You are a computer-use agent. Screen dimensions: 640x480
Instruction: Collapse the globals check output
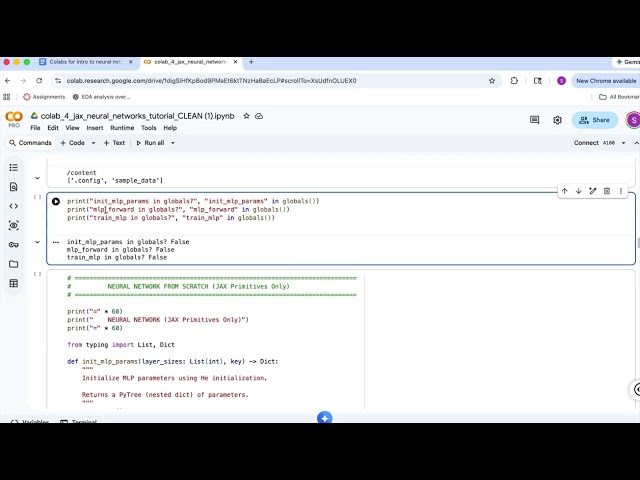(x=37, y=242)
